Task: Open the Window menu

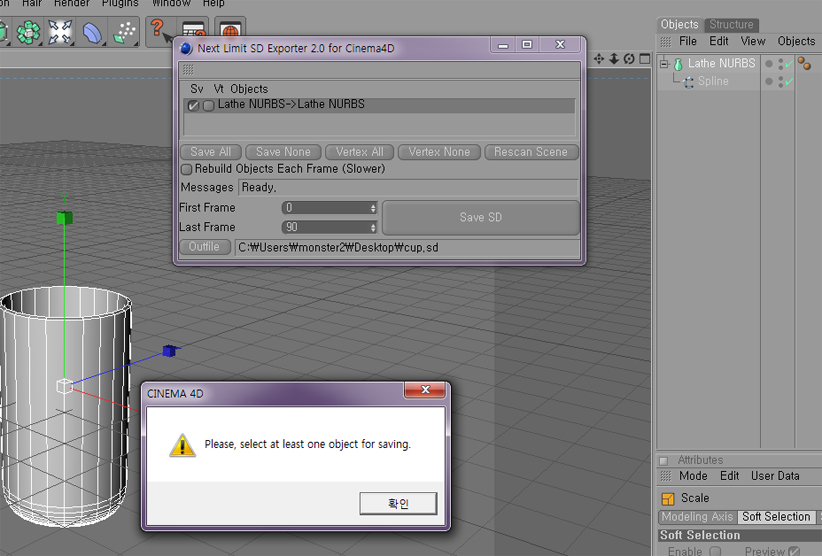Action: [171, 3]
